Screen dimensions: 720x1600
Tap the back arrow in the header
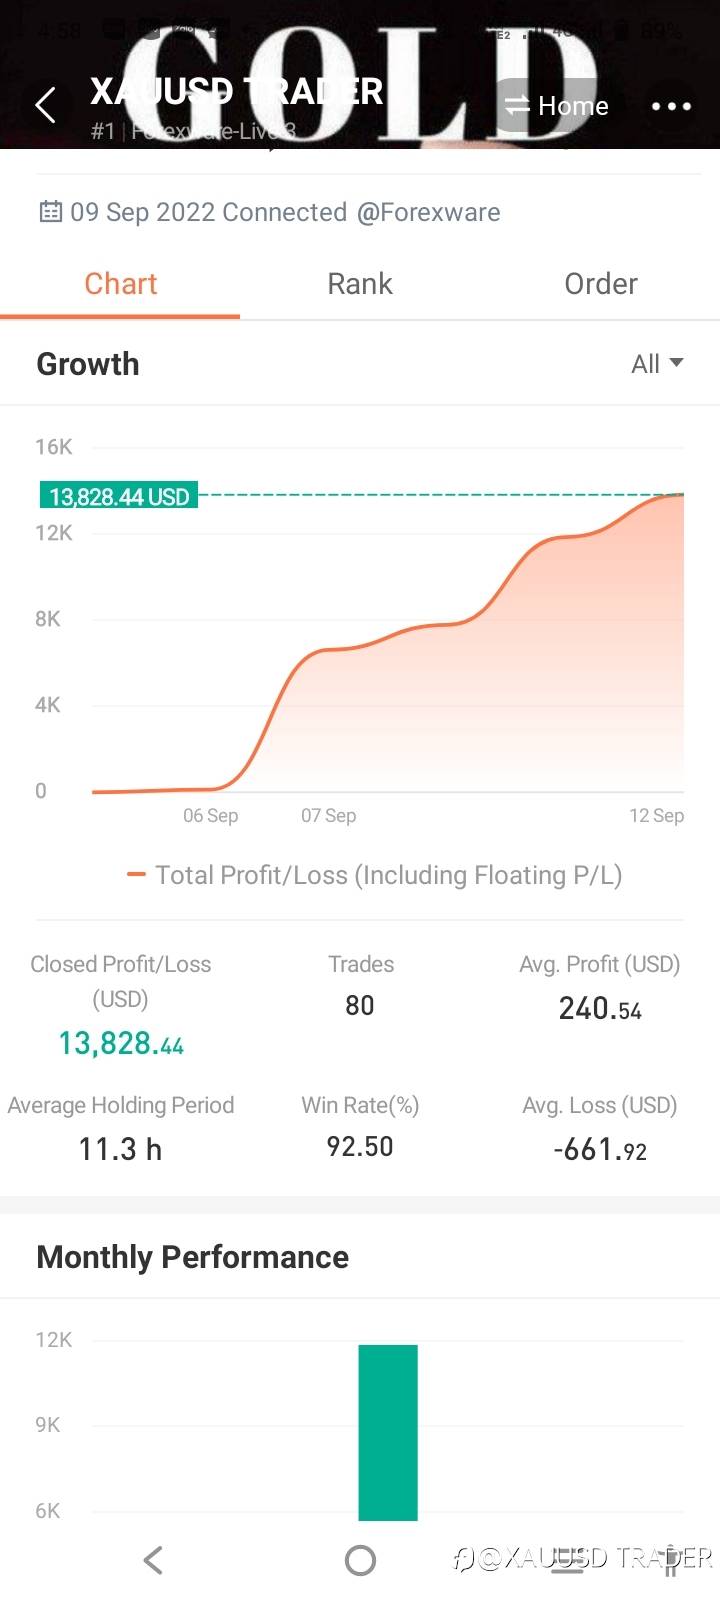(45, 105)
